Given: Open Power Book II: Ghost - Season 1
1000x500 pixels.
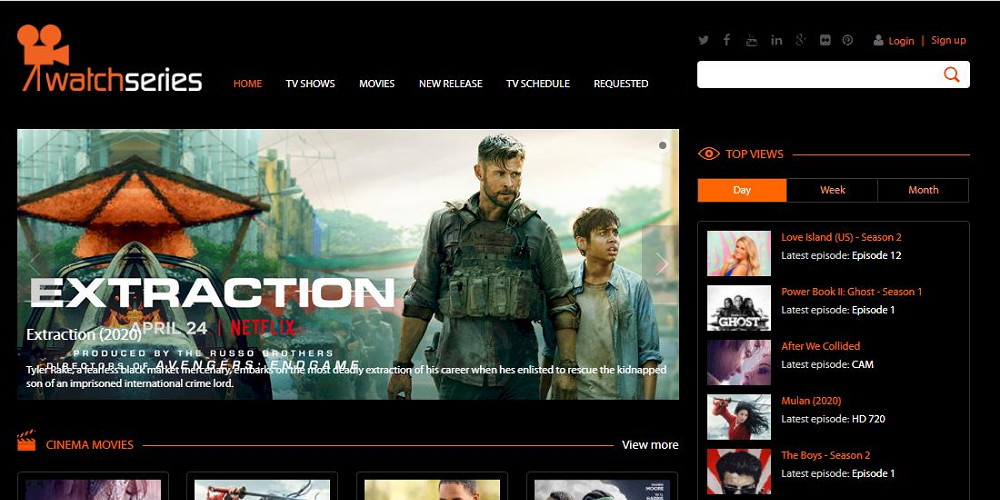Looking at the screenshot, I should (x=851, y=291).
